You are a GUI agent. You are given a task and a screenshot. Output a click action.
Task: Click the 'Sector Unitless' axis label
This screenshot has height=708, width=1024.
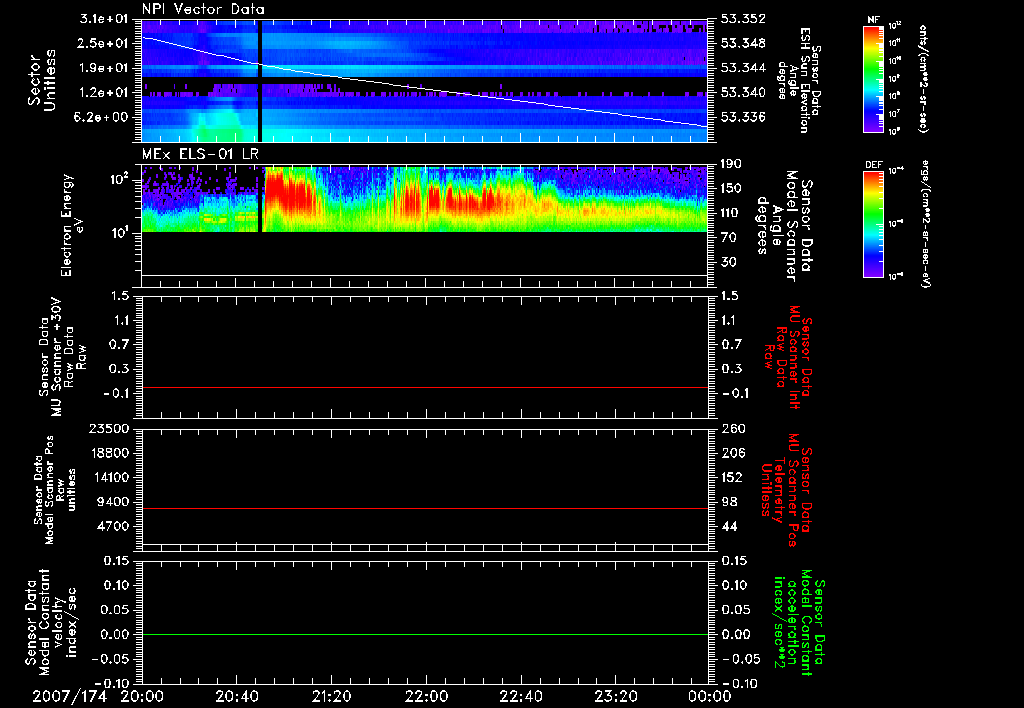pos(41,80)
